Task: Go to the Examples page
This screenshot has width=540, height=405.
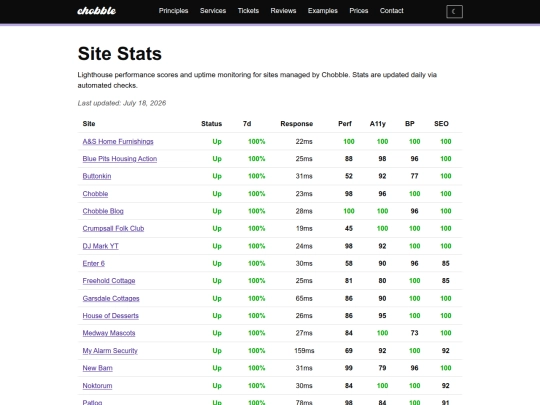Action: click(x=323, y=11)
